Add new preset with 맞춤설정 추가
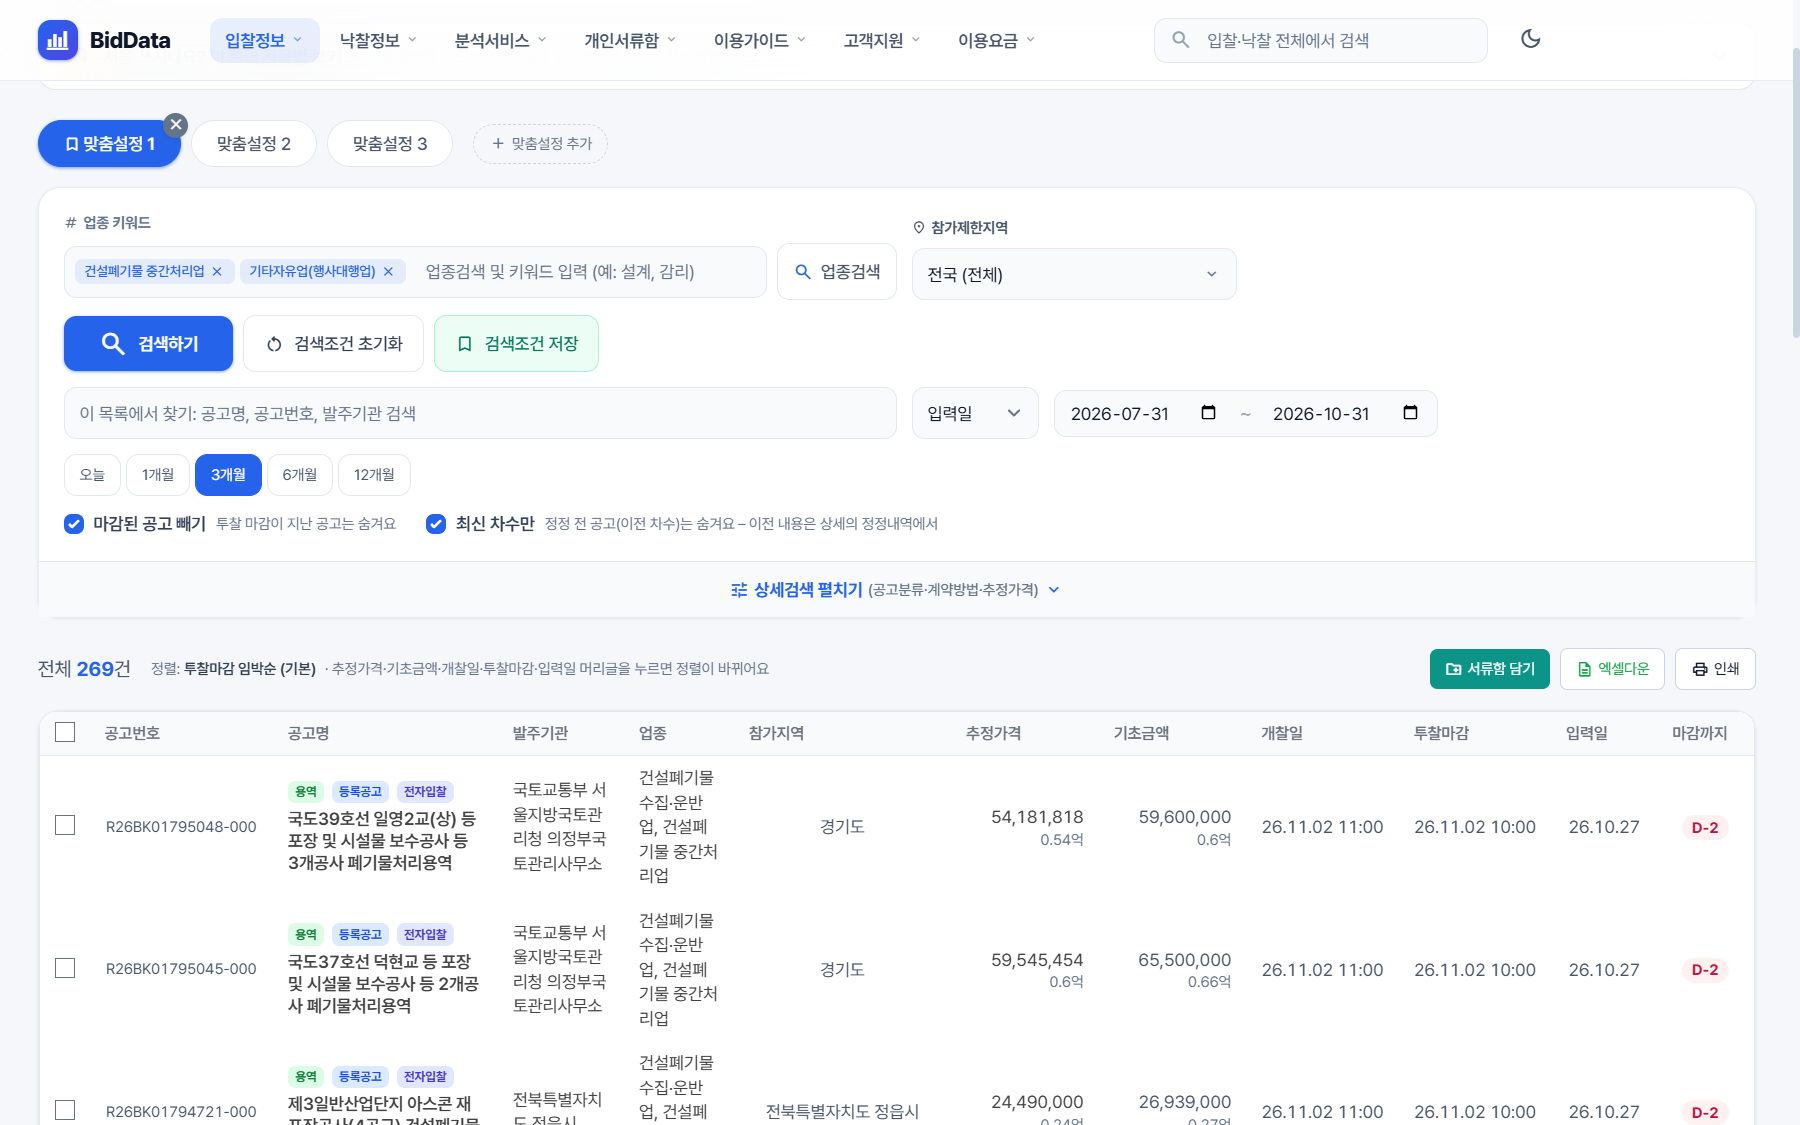The height and width of the screenshot is (1125, 1800). click(540, 144)
